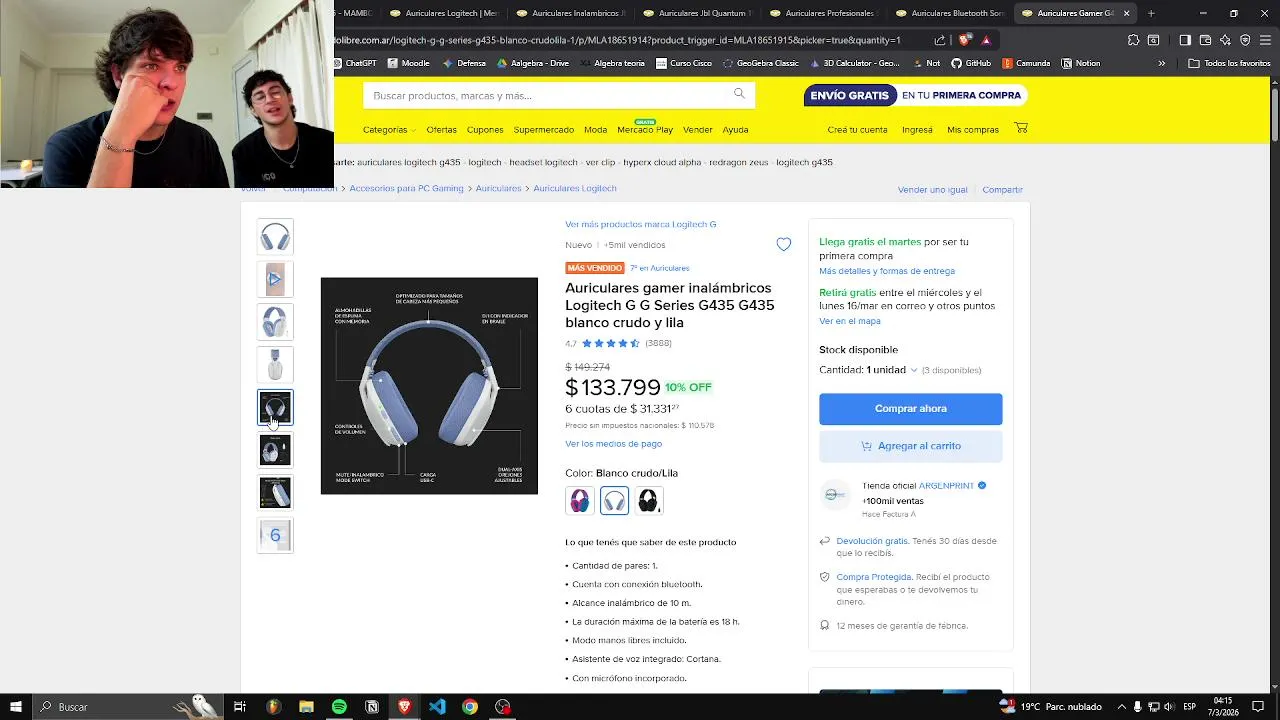
Task: Open the thumbnail showing 6 more images
Action: coord(275,535)
